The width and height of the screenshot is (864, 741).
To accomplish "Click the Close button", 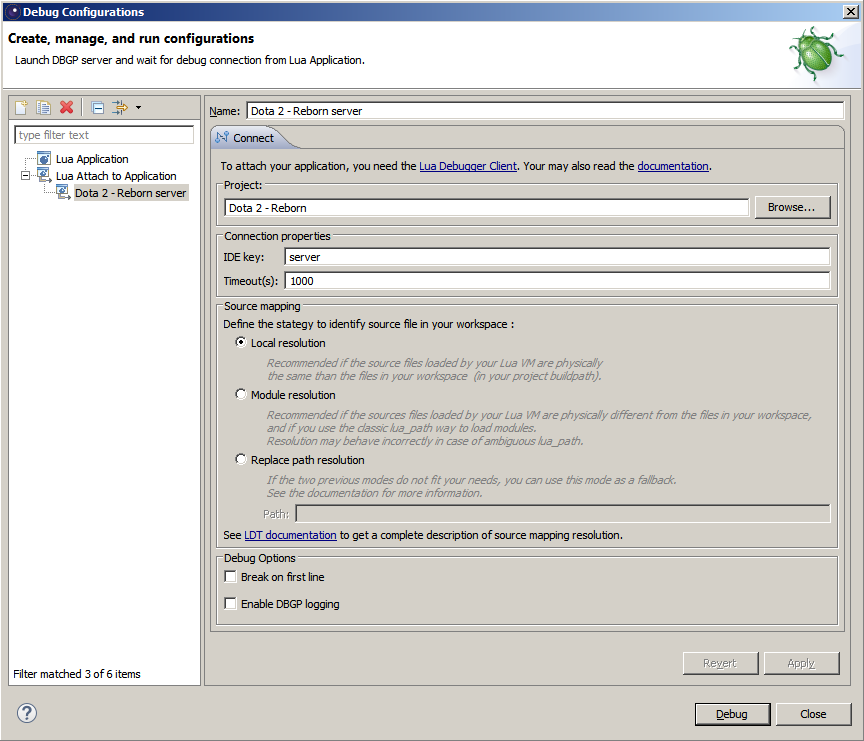I will 813,714.
